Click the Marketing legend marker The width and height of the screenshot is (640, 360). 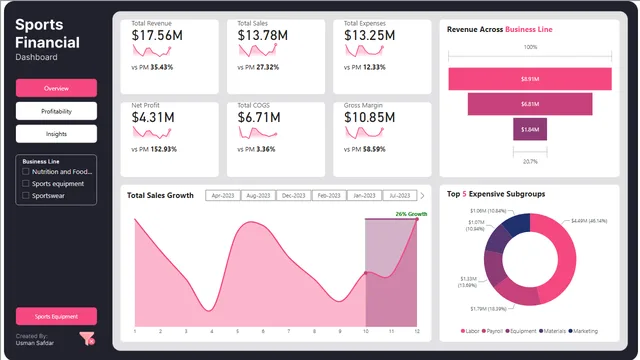coord(570,331)
